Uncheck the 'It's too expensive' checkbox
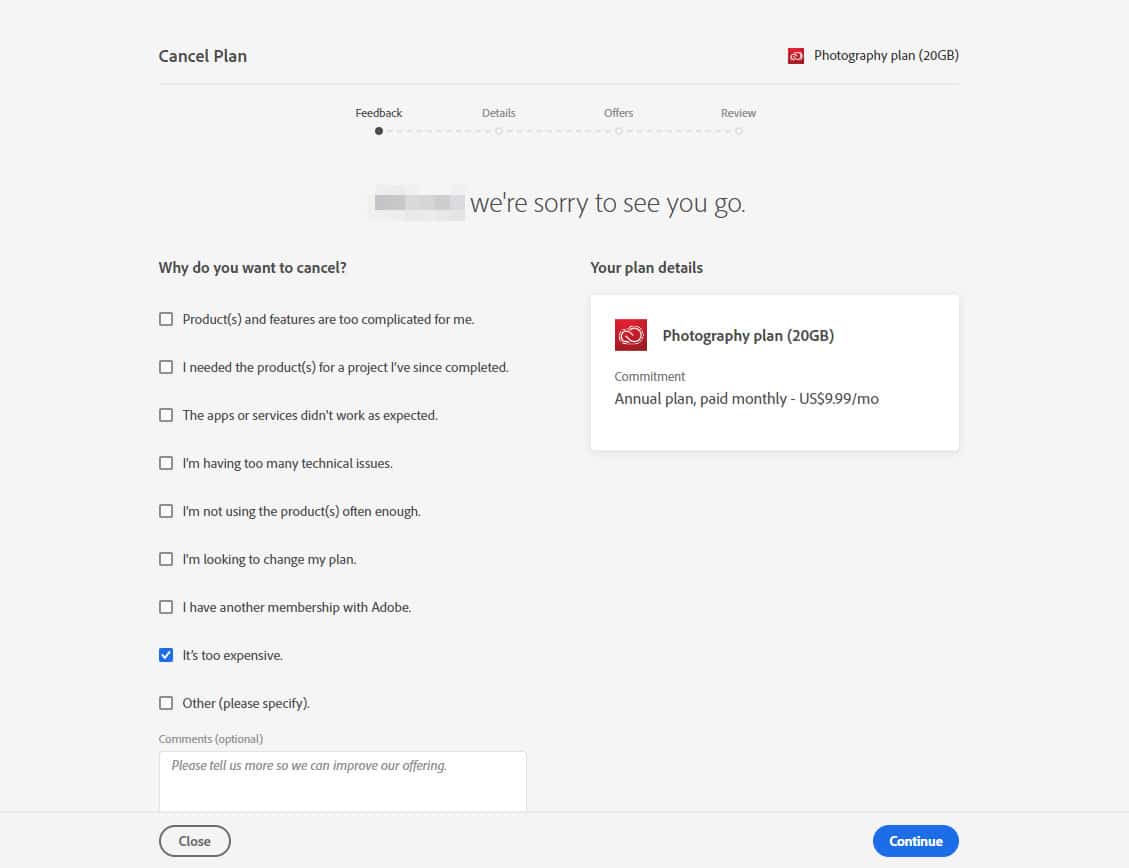Screen dimensions: 1129x868 (x=166, y=655)
